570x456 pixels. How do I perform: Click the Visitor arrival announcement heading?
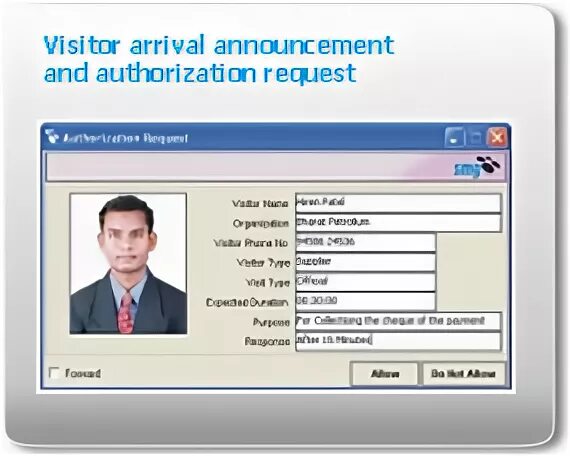(219, 59)
